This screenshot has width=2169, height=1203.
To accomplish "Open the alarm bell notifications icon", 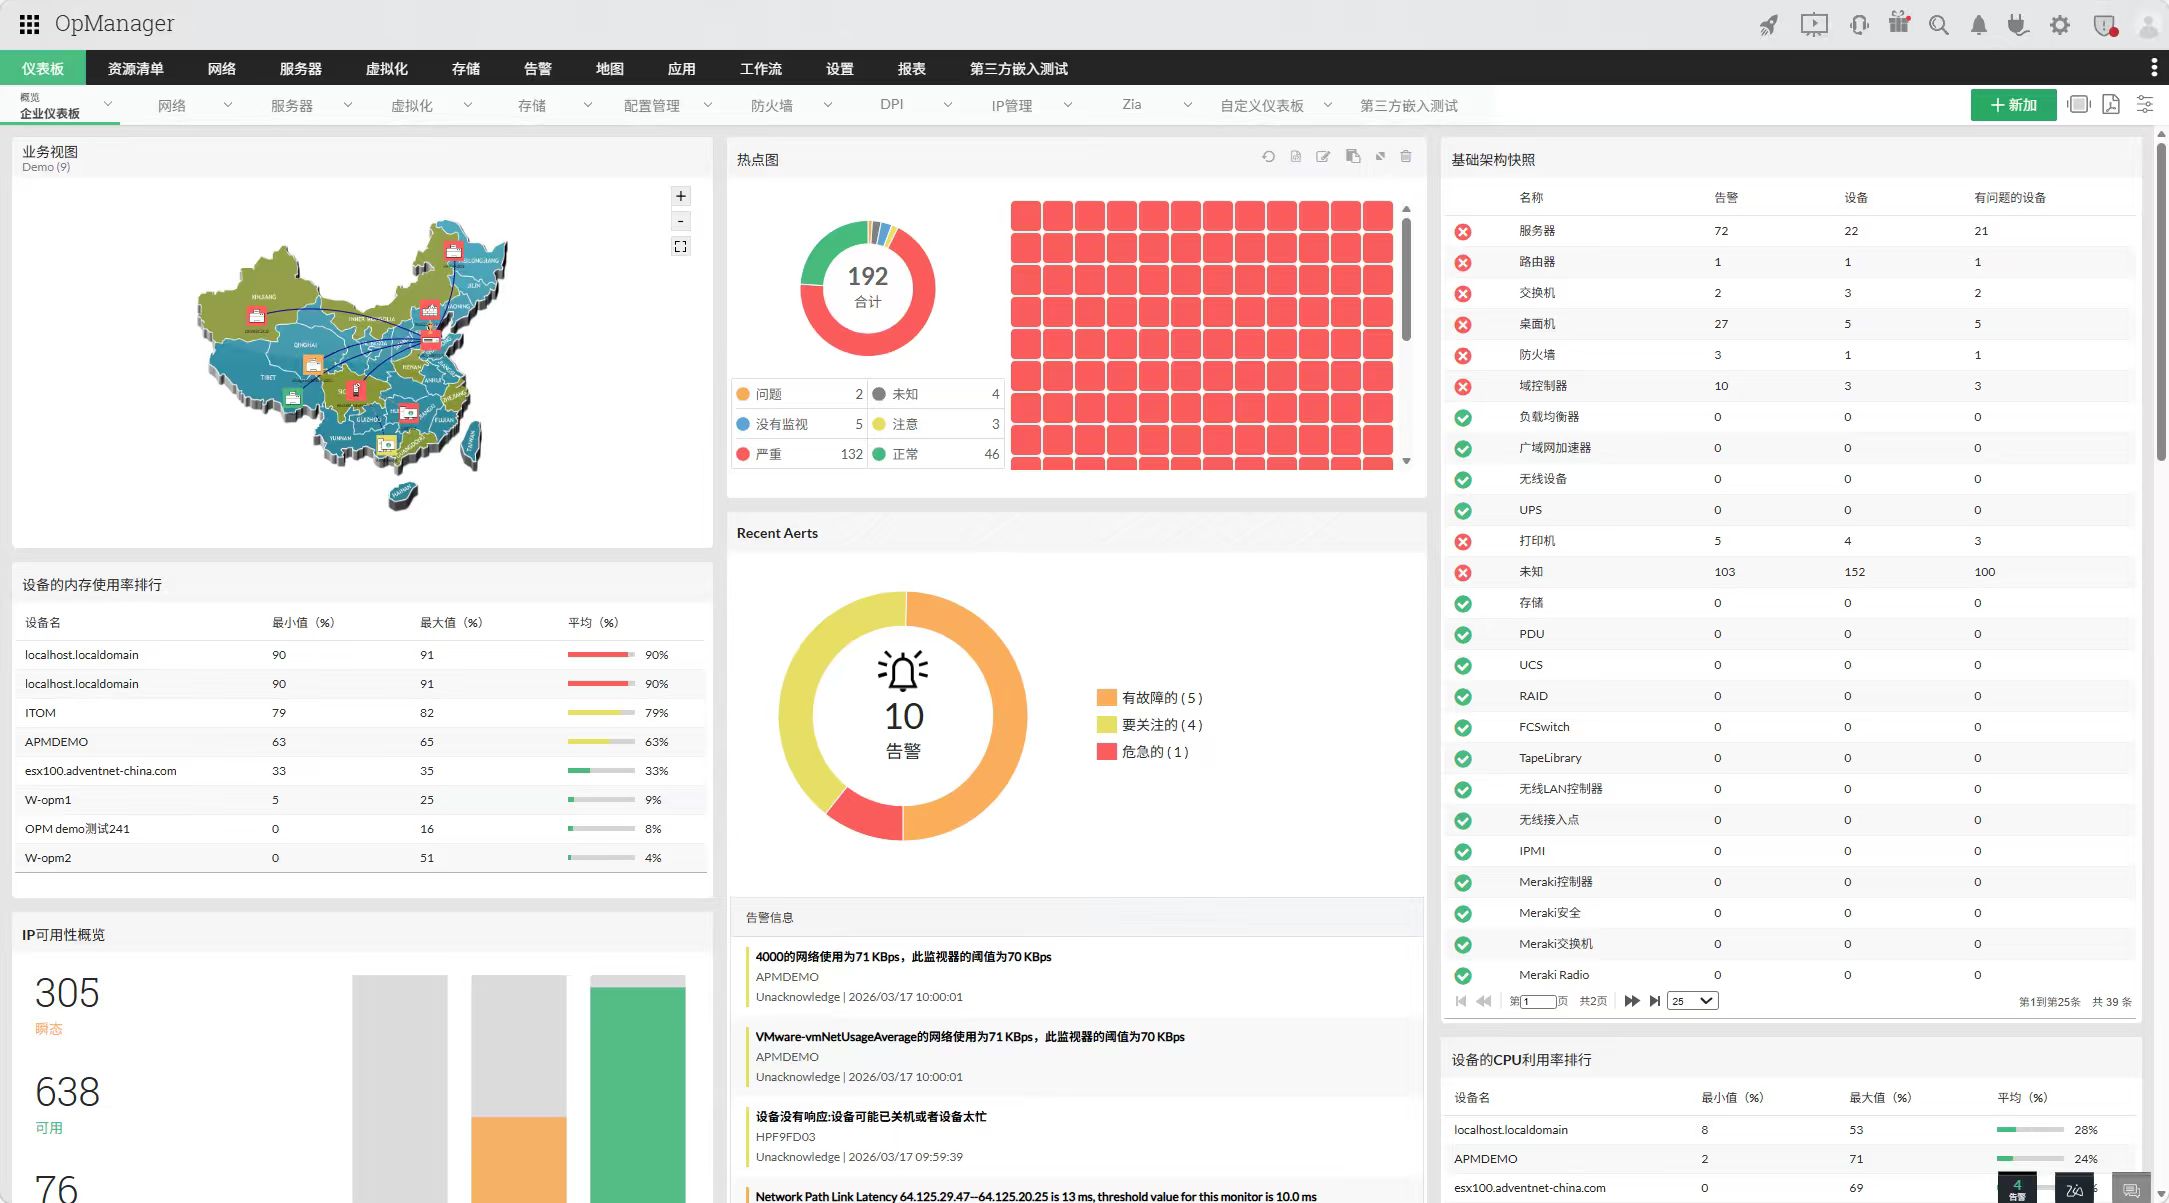I will pos(1978,25).
